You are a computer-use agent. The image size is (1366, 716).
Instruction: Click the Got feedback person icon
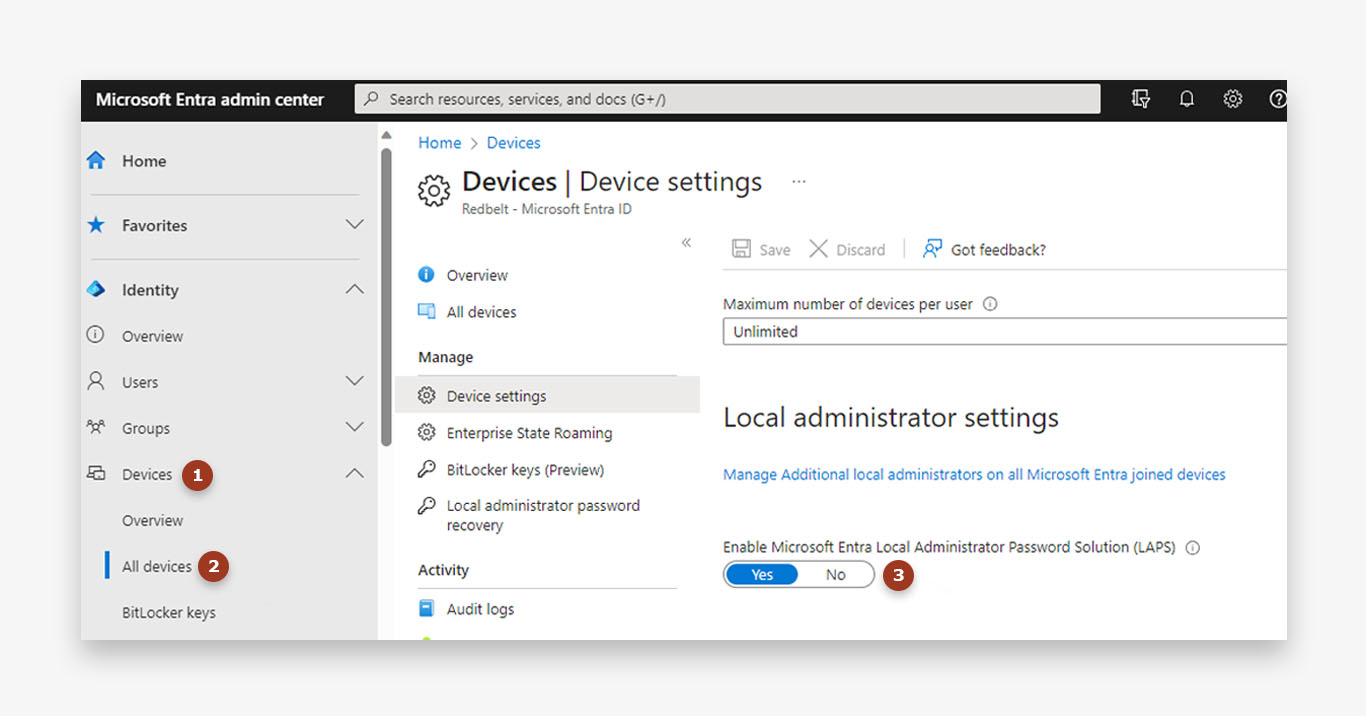click(x=932, y=249)
